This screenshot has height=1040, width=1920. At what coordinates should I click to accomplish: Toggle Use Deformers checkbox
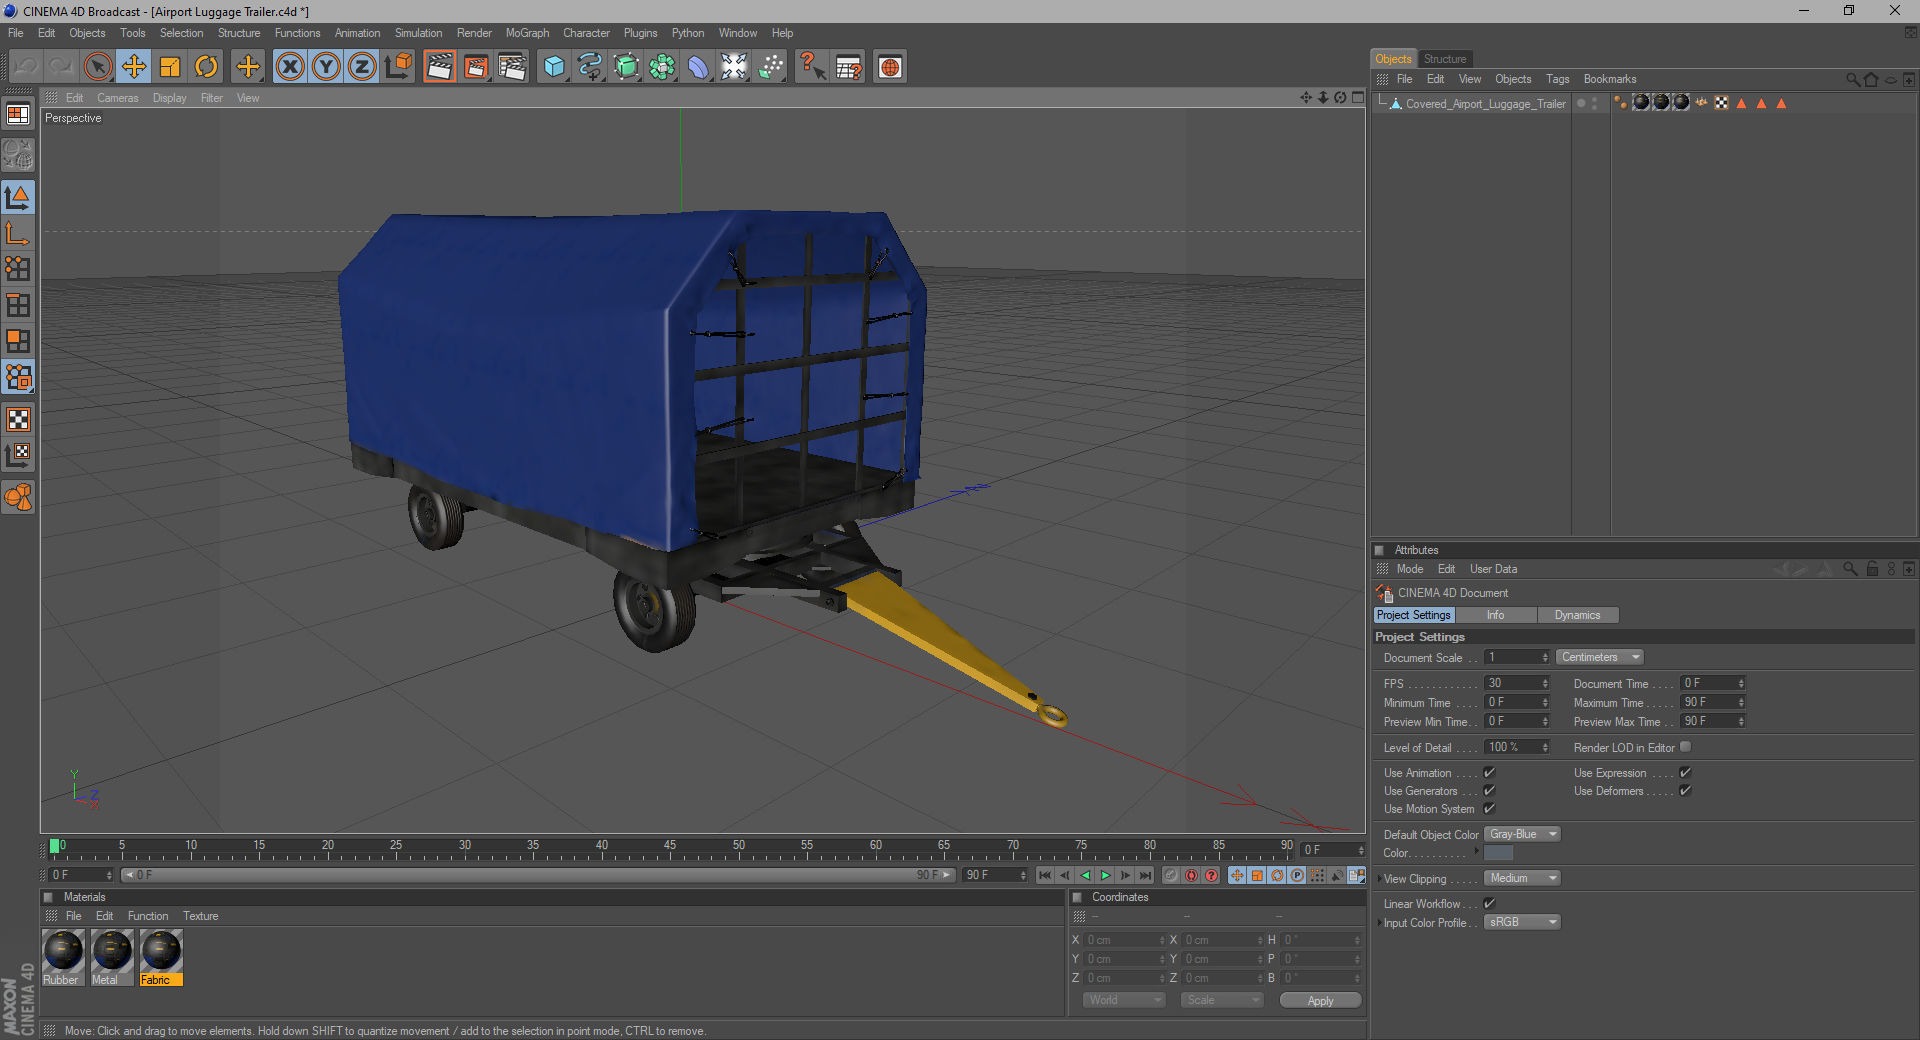pos(1685,791)
